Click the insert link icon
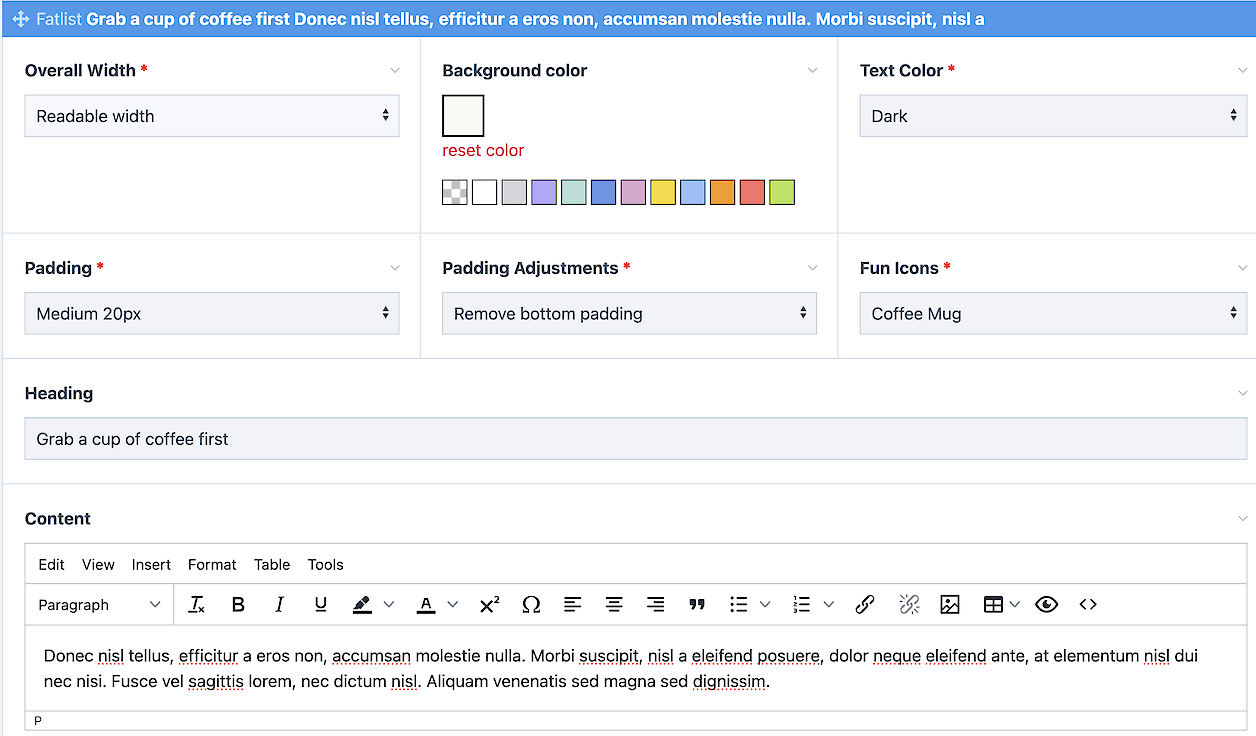 pos(865,604)
